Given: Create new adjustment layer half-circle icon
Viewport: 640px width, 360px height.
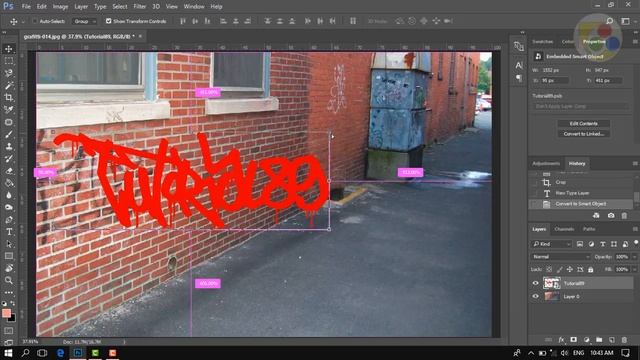Looking at the screenshot, I should 587,340.
